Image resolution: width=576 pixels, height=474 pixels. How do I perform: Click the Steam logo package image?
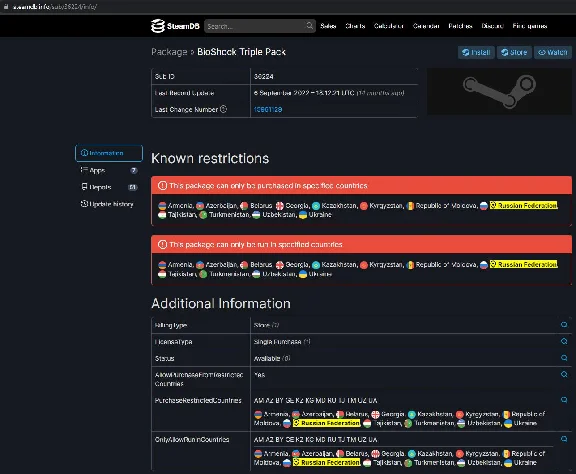(x=499, y=91)
